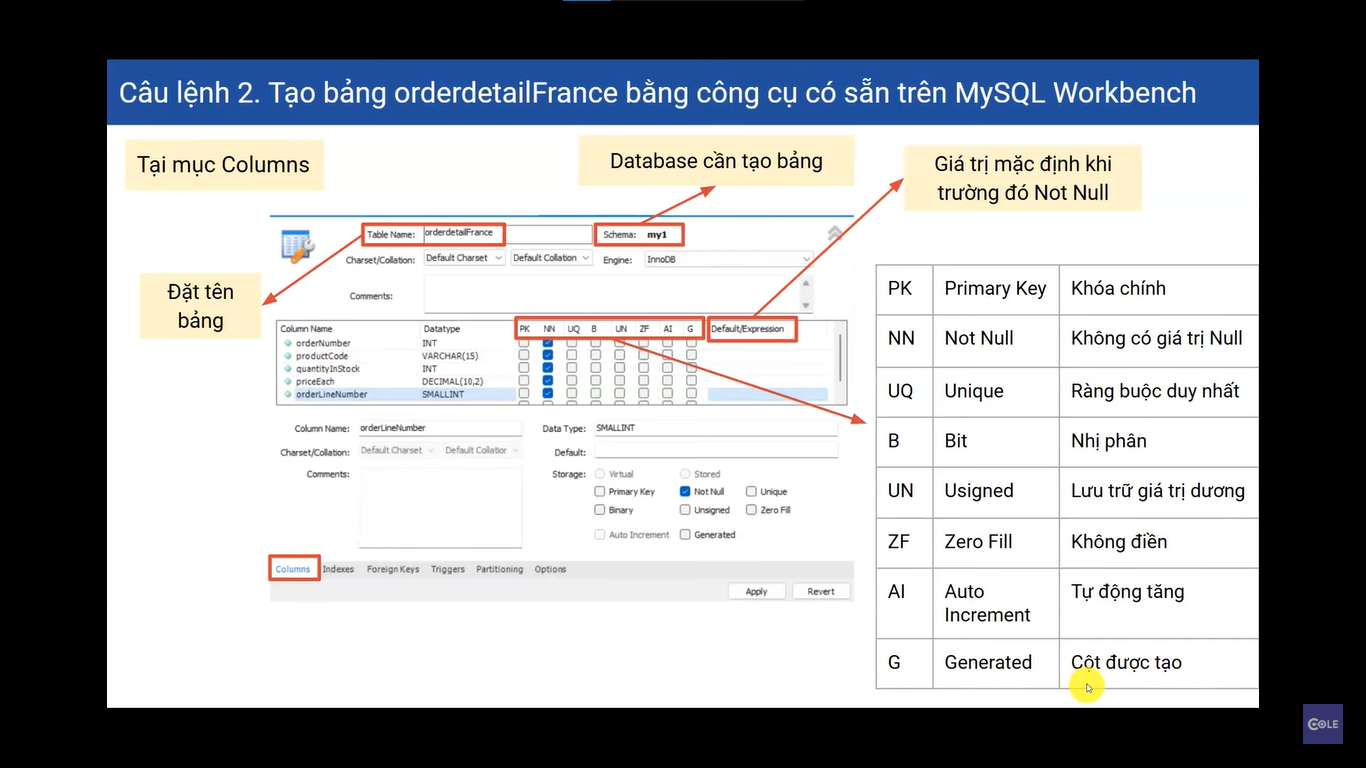Viewport: 1366px width, 768px height.
Task: Toggle the Auto Increment checkbox
Action: pos(600,535)
